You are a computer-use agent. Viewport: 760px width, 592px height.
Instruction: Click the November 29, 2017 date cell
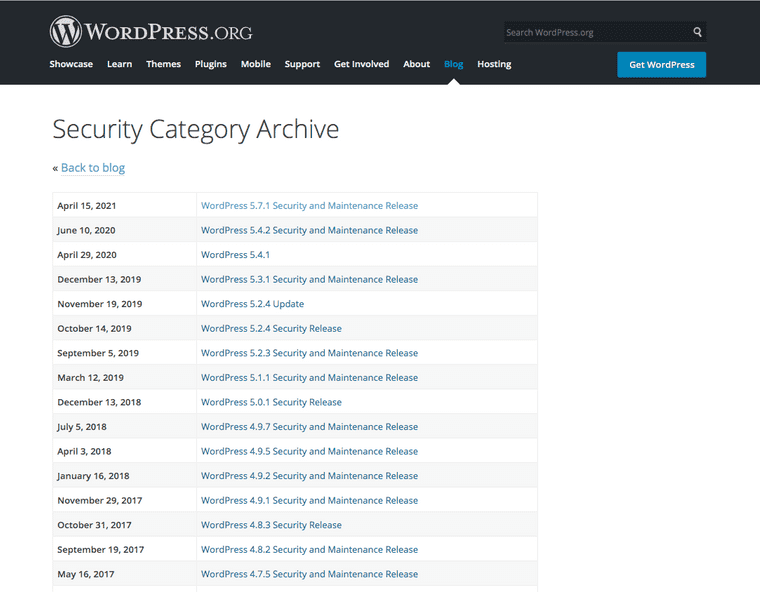(x=125, y=500)
